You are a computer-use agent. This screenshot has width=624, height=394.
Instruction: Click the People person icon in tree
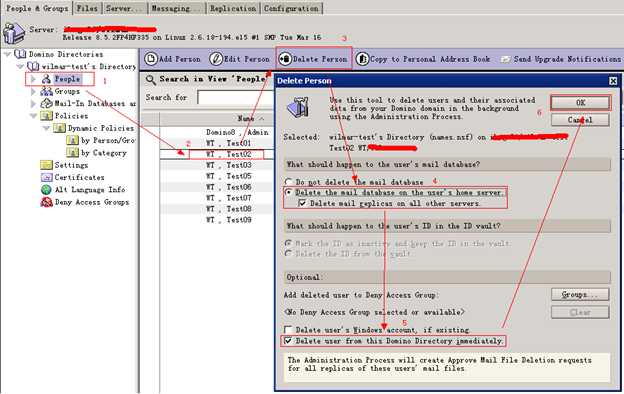pyautogui.click(x=46, y=79)
